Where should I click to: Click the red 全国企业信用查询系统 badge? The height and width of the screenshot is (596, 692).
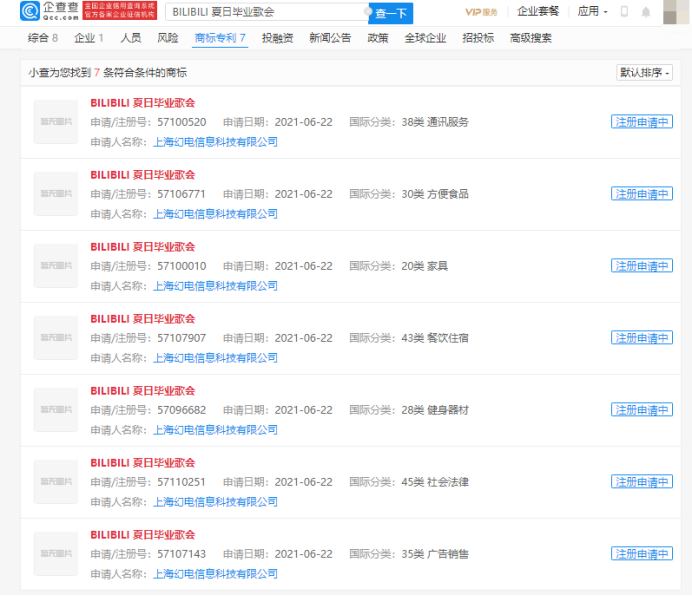[x=120, y=11]
